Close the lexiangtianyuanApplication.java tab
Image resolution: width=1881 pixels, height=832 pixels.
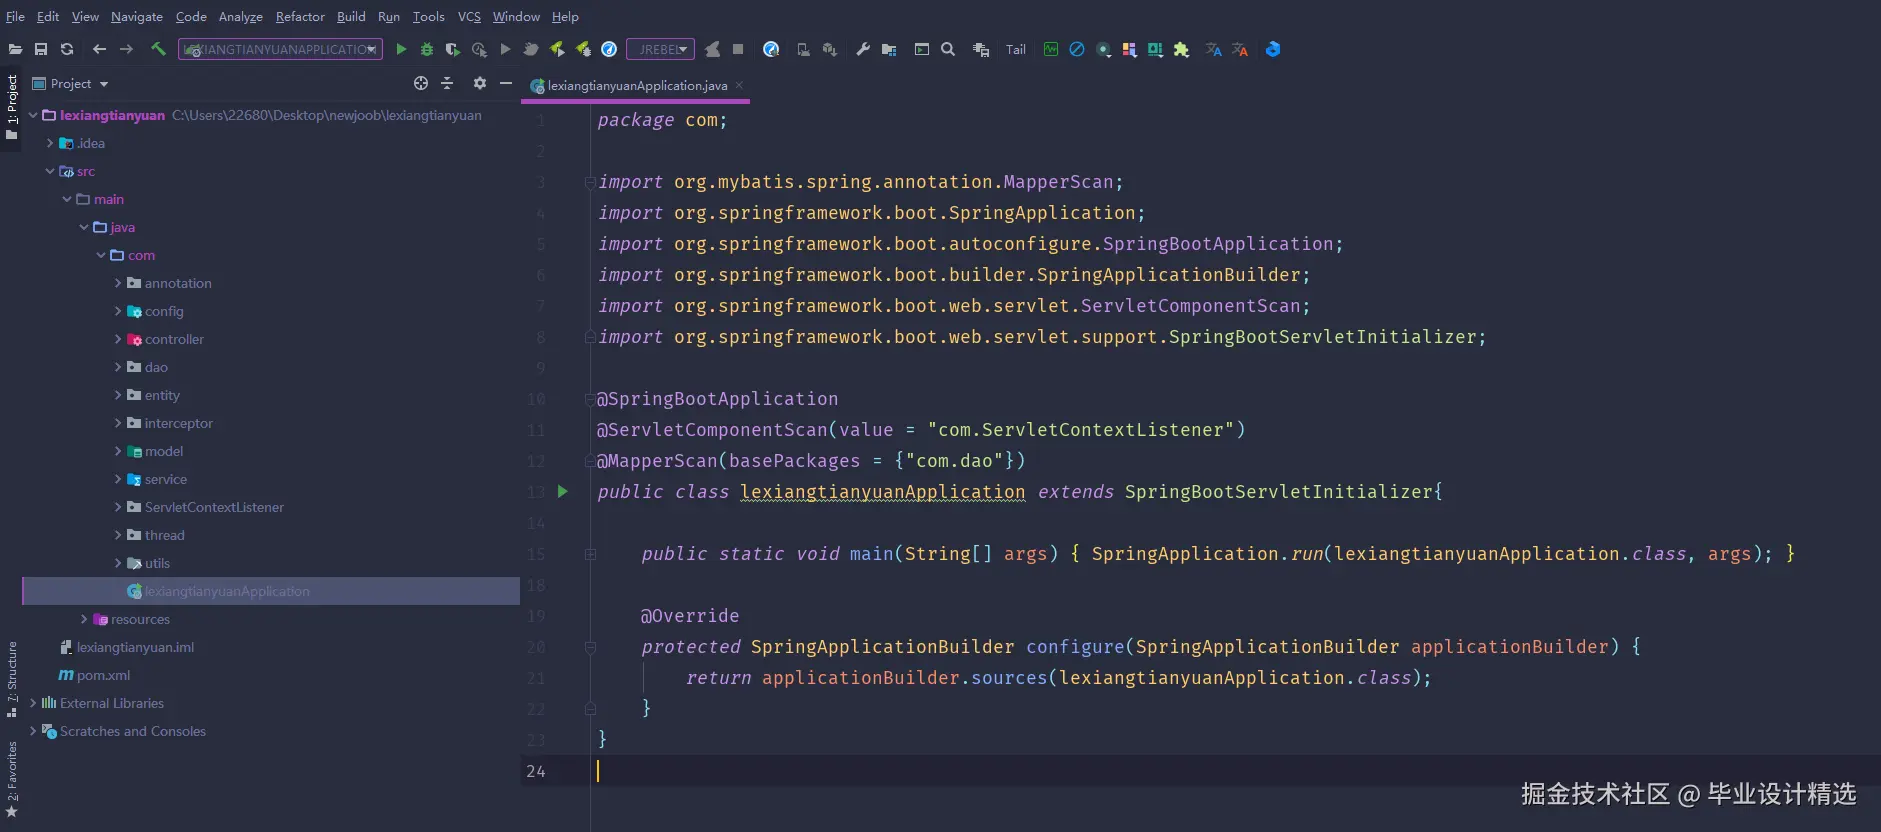click(x=739, y=85)
